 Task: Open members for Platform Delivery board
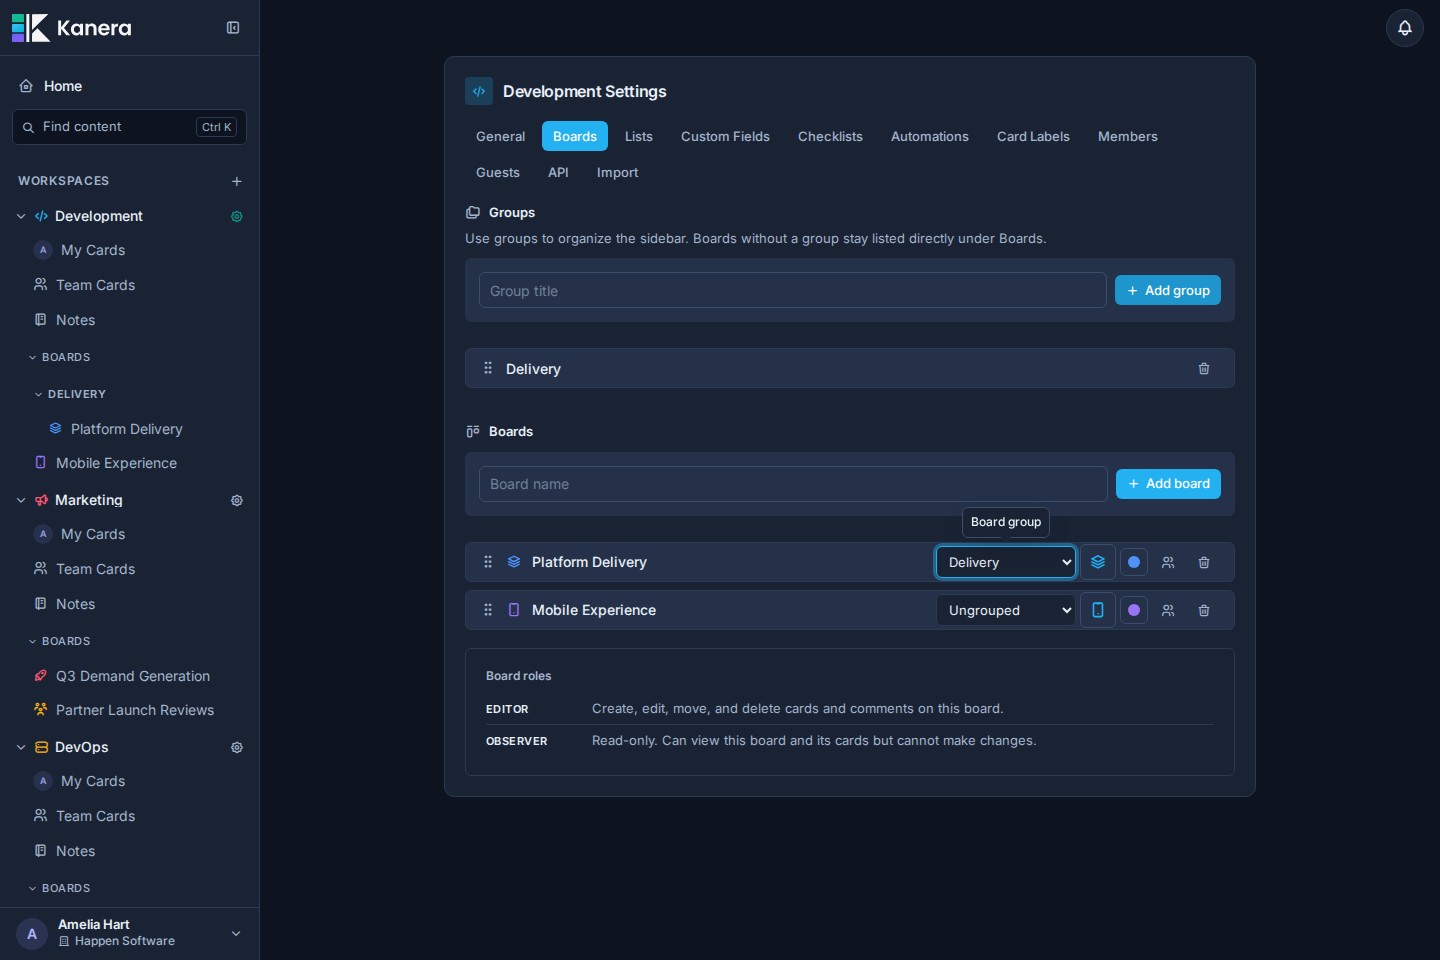click(1168, 563)
